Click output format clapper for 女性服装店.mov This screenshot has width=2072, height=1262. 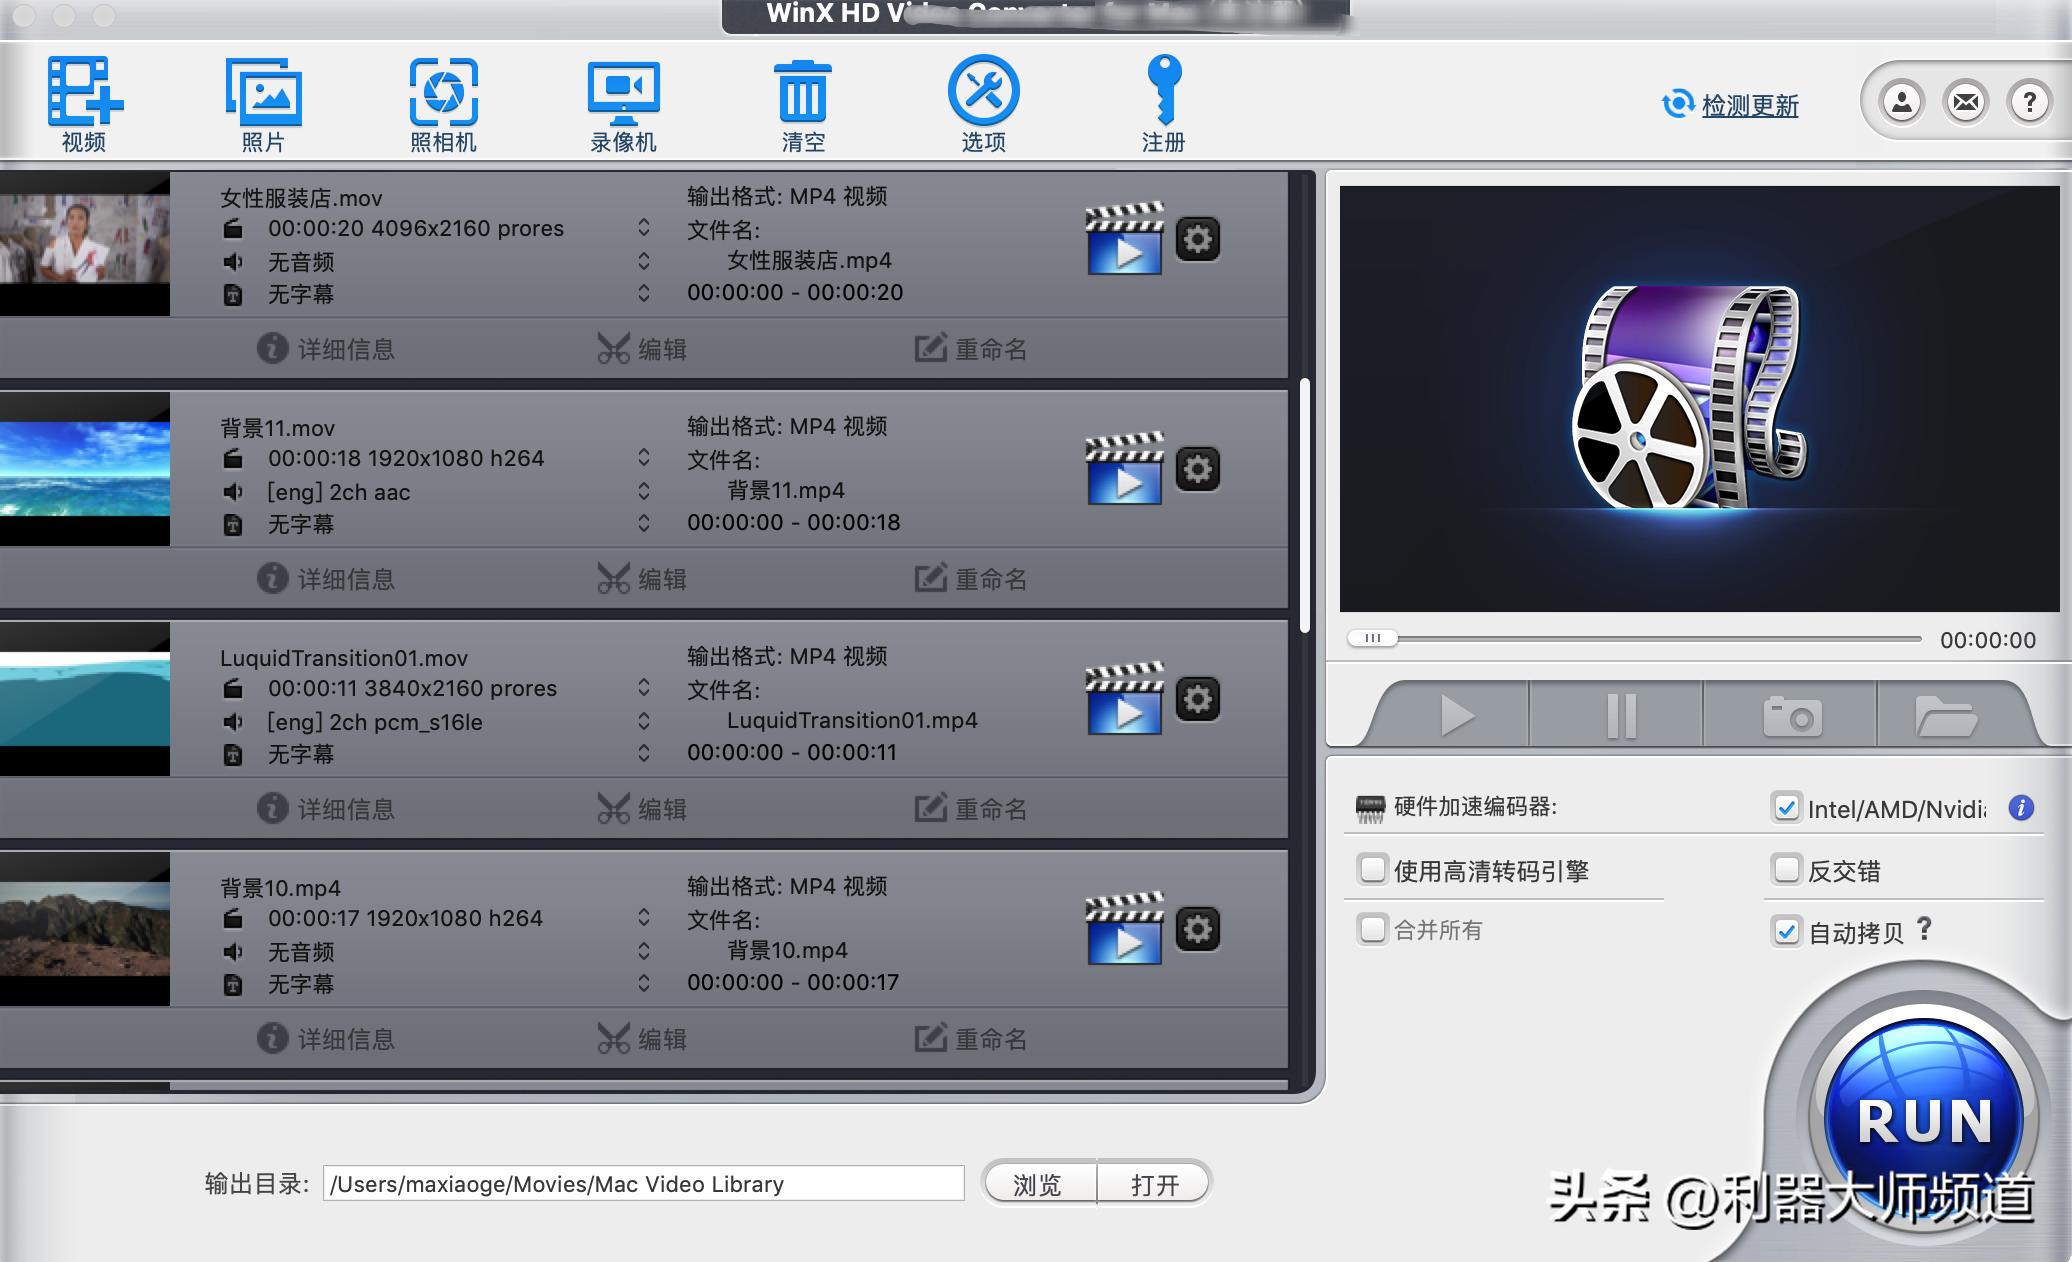click(1125, 240)
